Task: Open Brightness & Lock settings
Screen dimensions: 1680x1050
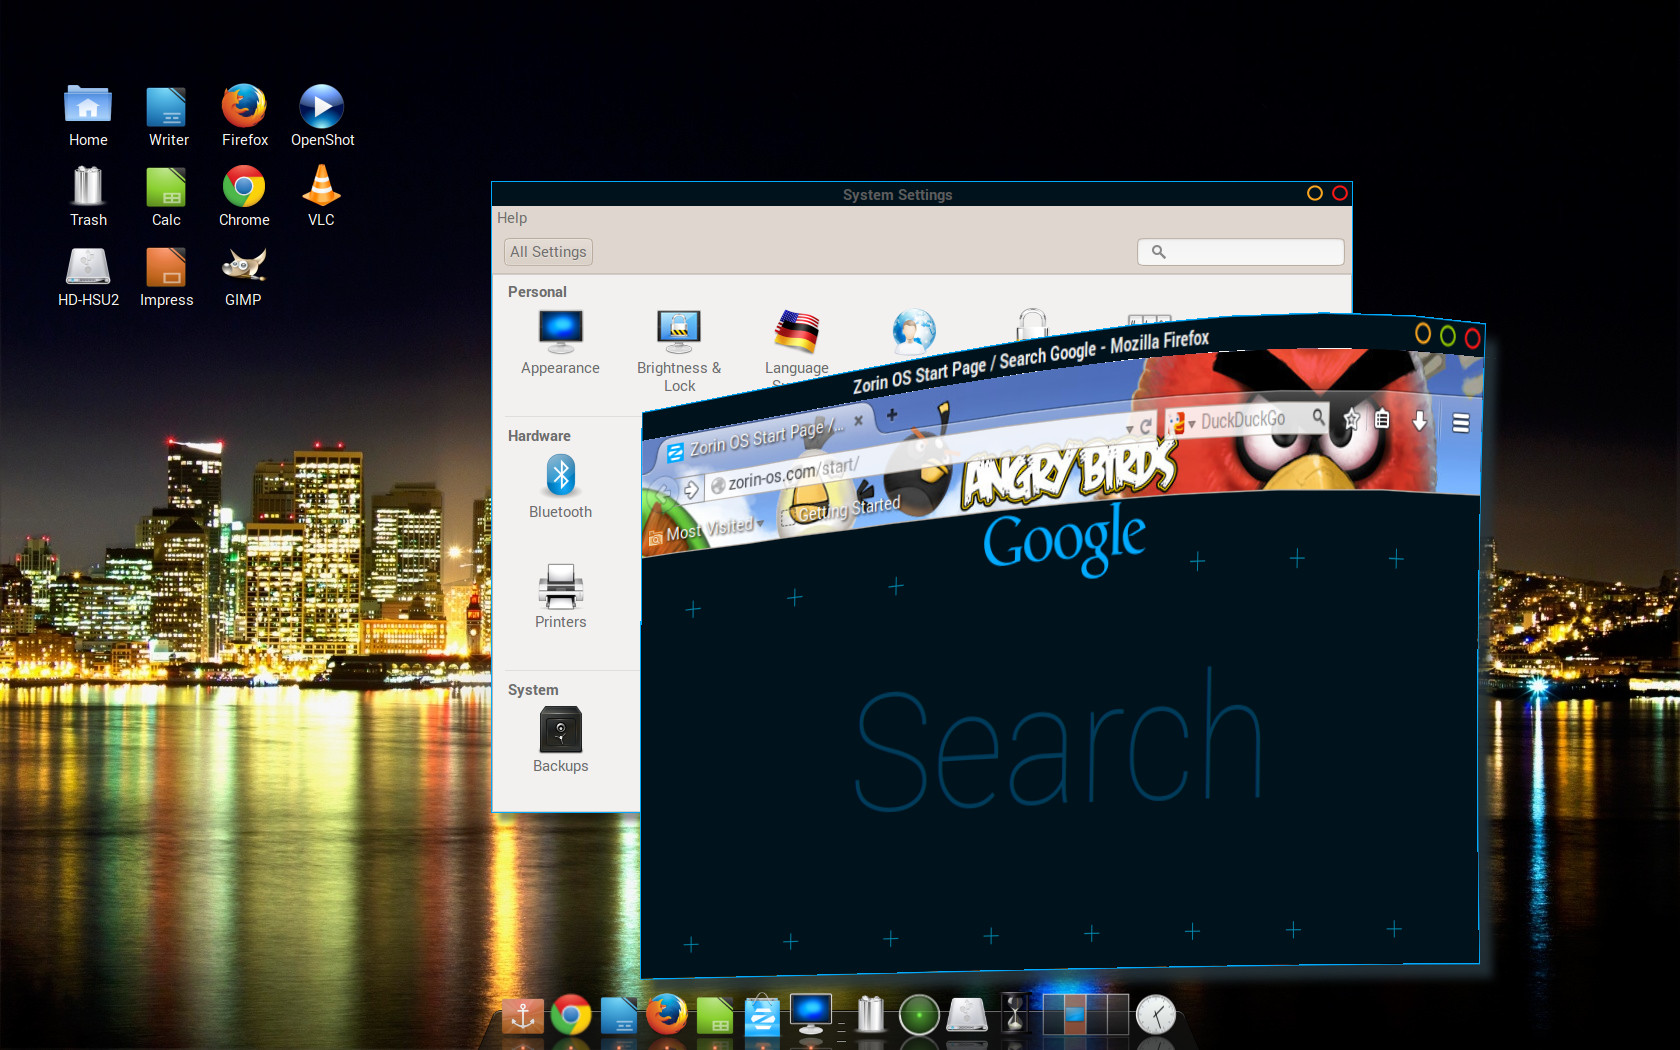Action: coord(679,345)
